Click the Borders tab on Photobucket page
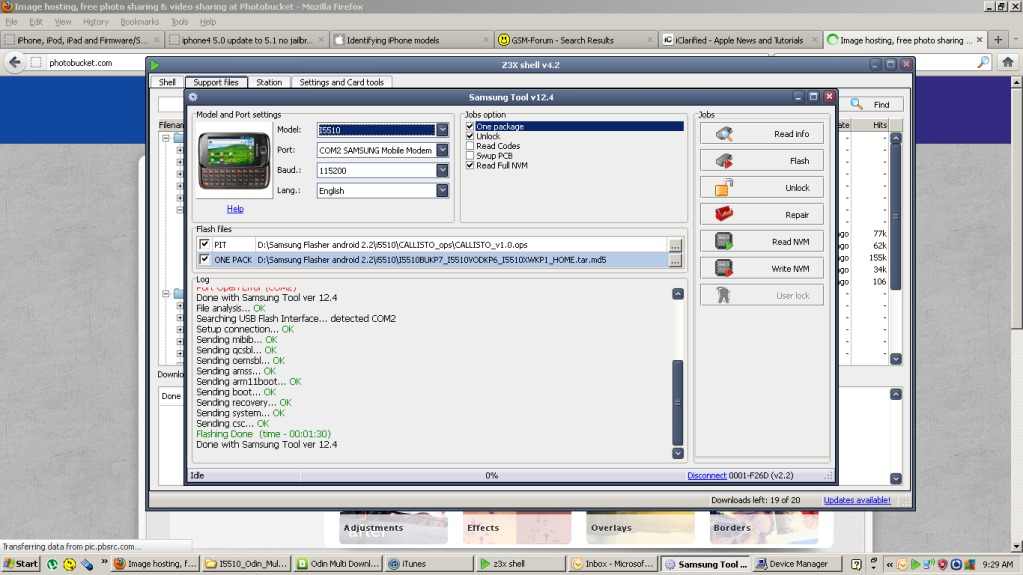 764,527
